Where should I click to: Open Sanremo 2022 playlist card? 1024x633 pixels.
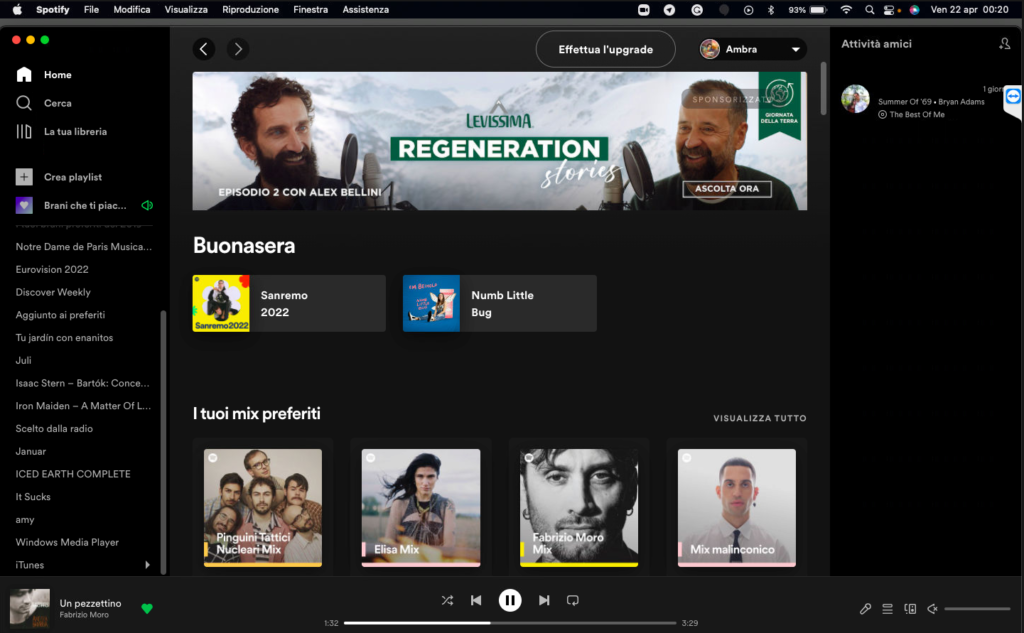tap(289, 303)
